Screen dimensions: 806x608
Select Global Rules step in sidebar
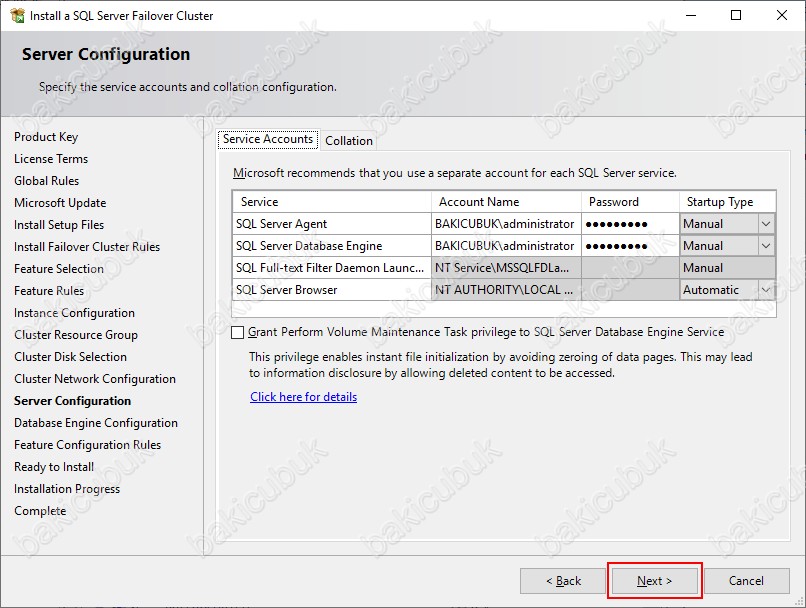tap(47, 181)
